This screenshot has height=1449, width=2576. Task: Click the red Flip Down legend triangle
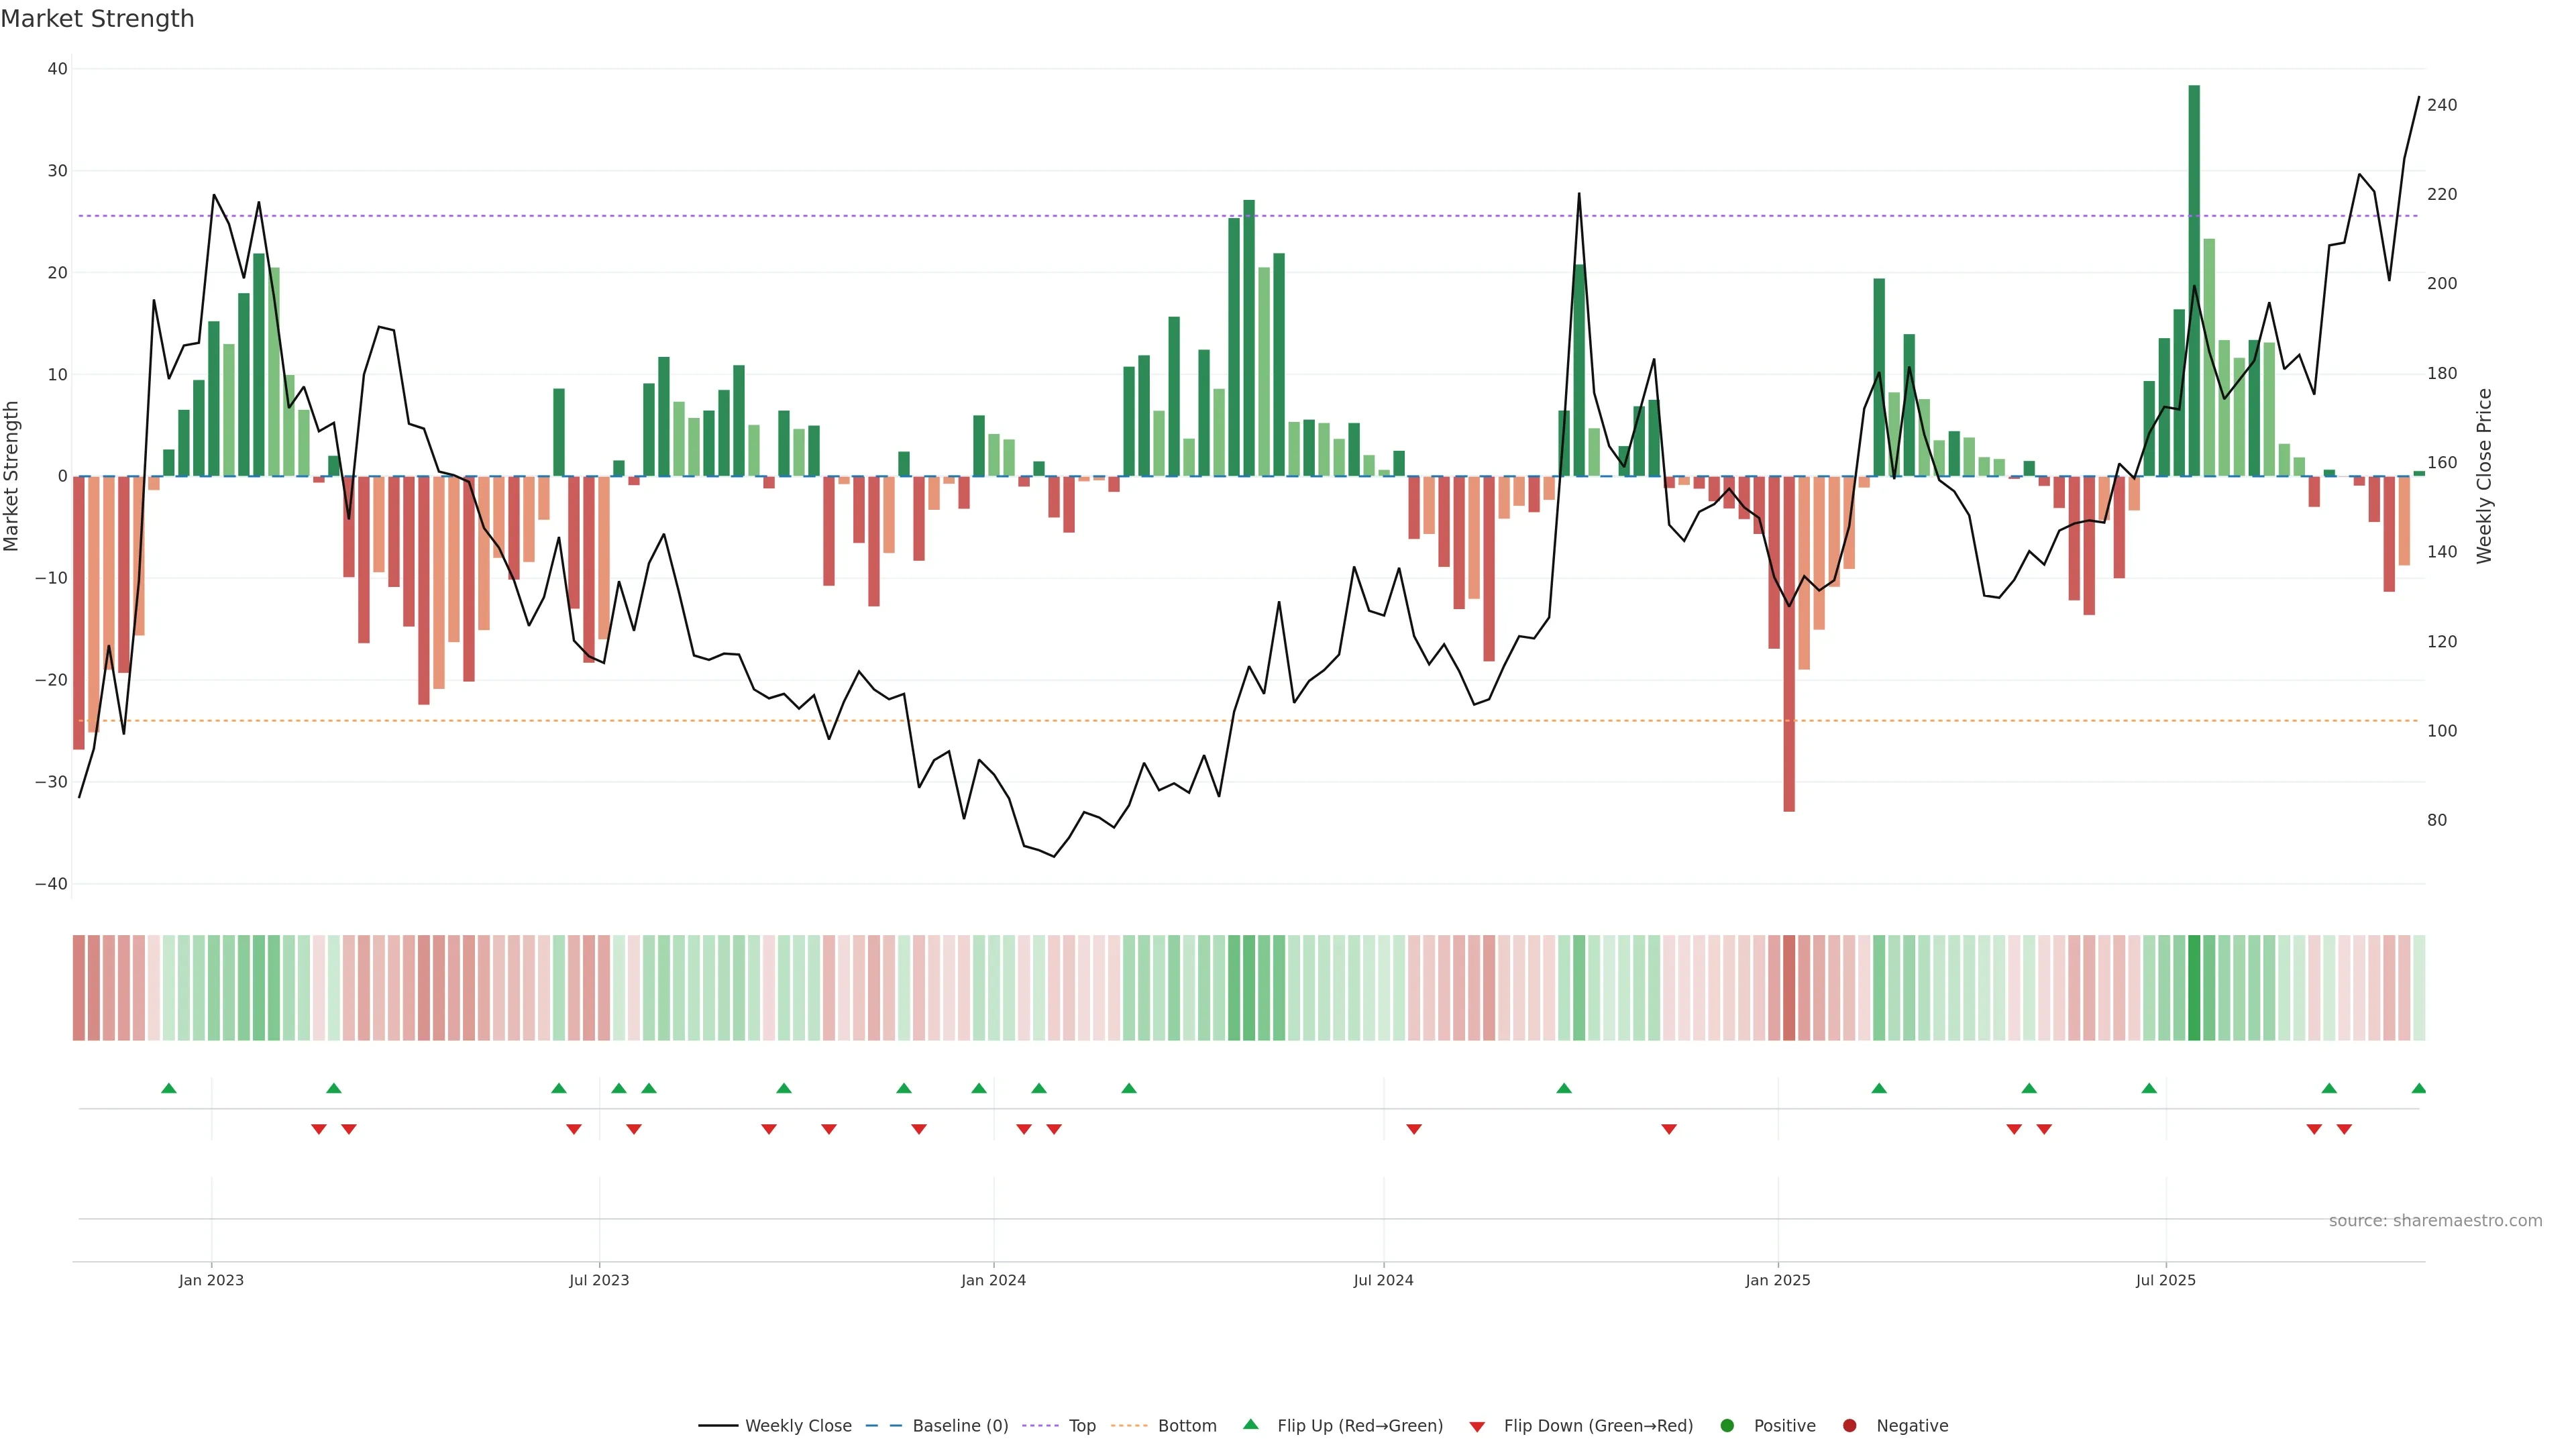tap(1477, 1426)
